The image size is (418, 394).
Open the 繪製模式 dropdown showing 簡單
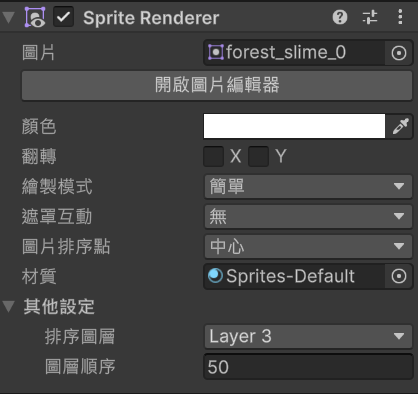coord(308,186)
